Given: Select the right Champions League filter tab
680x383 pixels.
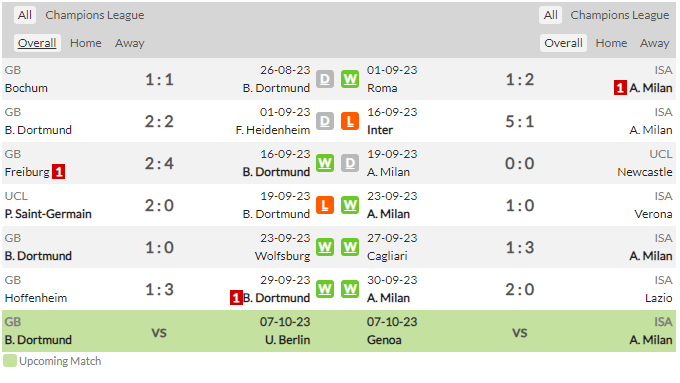Looking at the screenshot, I should pyautogui.click(x=620, y=15).
